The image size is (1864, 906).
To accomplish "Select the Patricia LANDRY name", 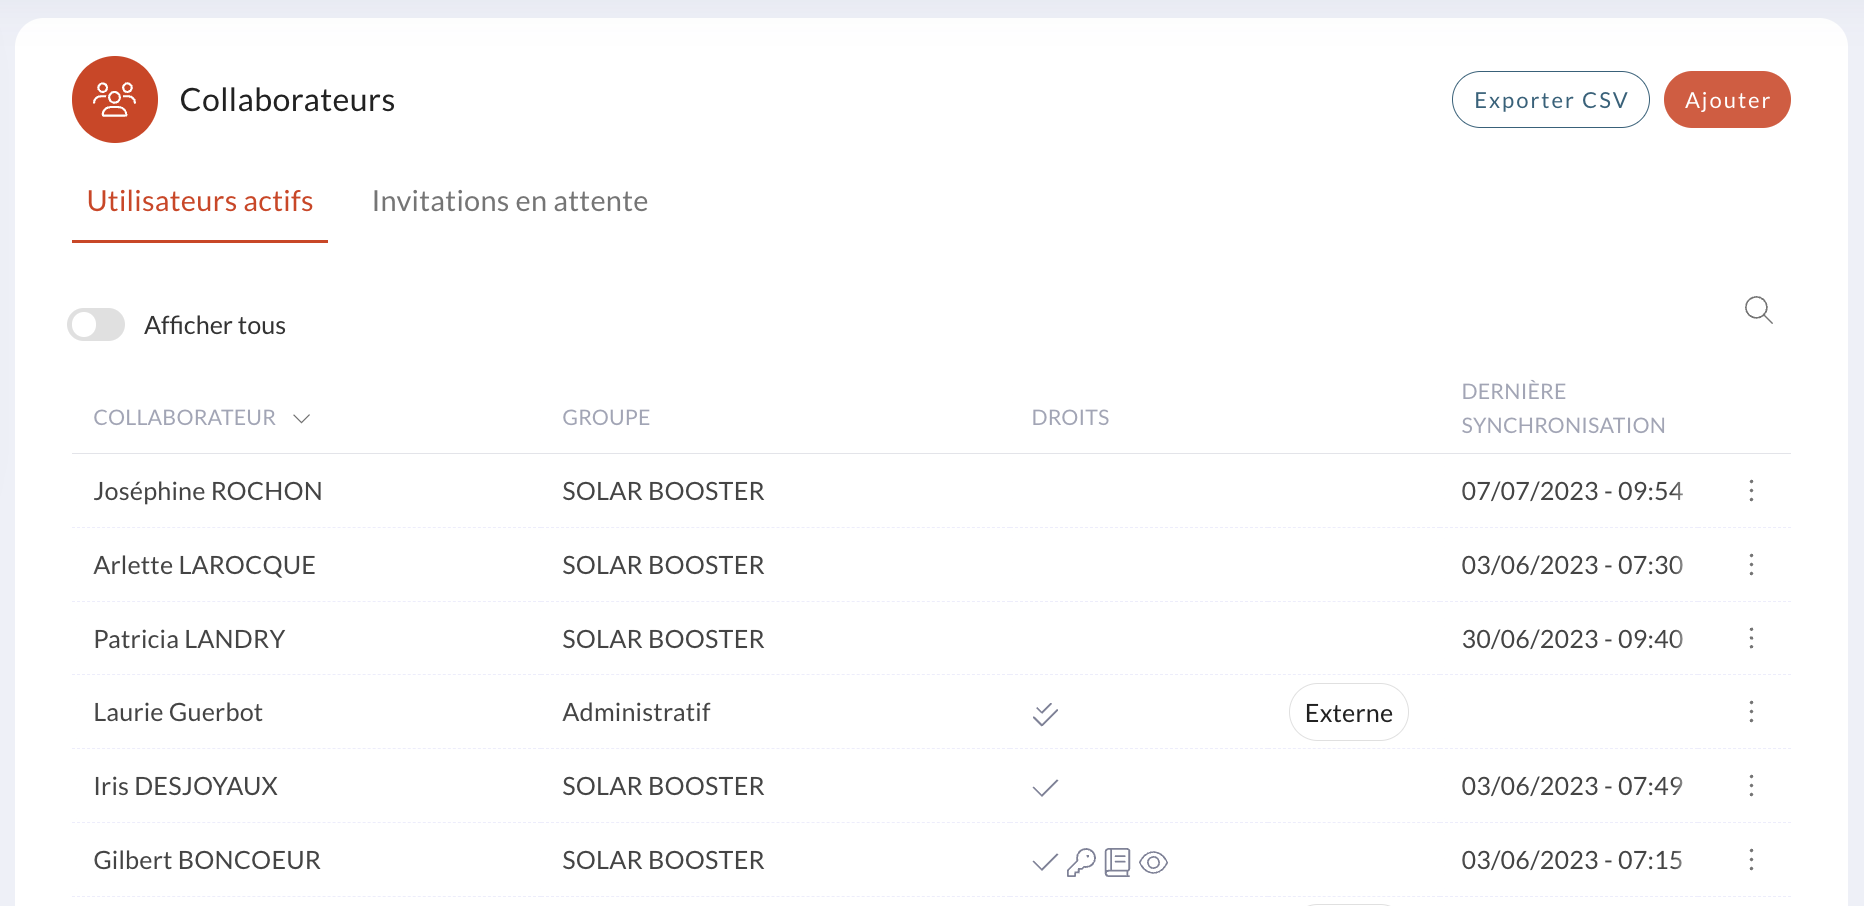I will tap(189, 639).
